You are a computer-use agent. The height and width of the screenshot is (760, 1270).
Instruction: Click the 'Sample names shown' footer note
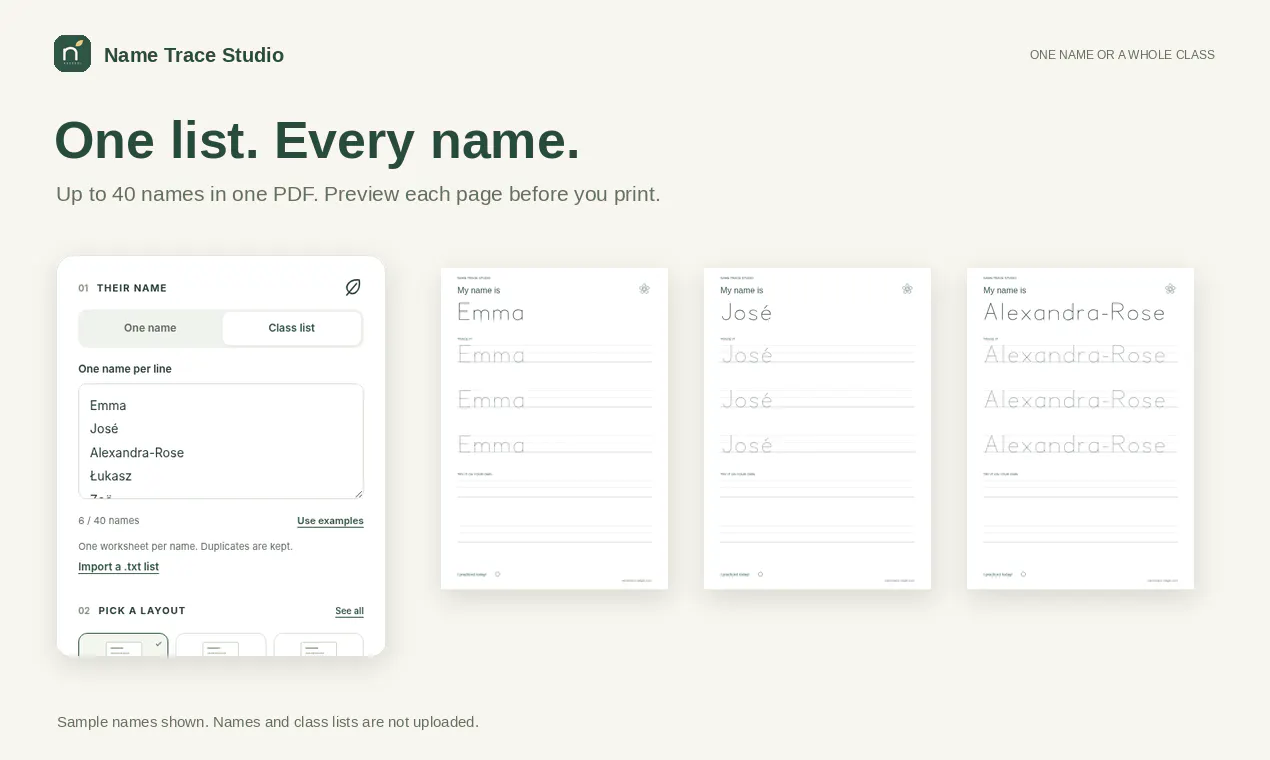coord(268,722)
